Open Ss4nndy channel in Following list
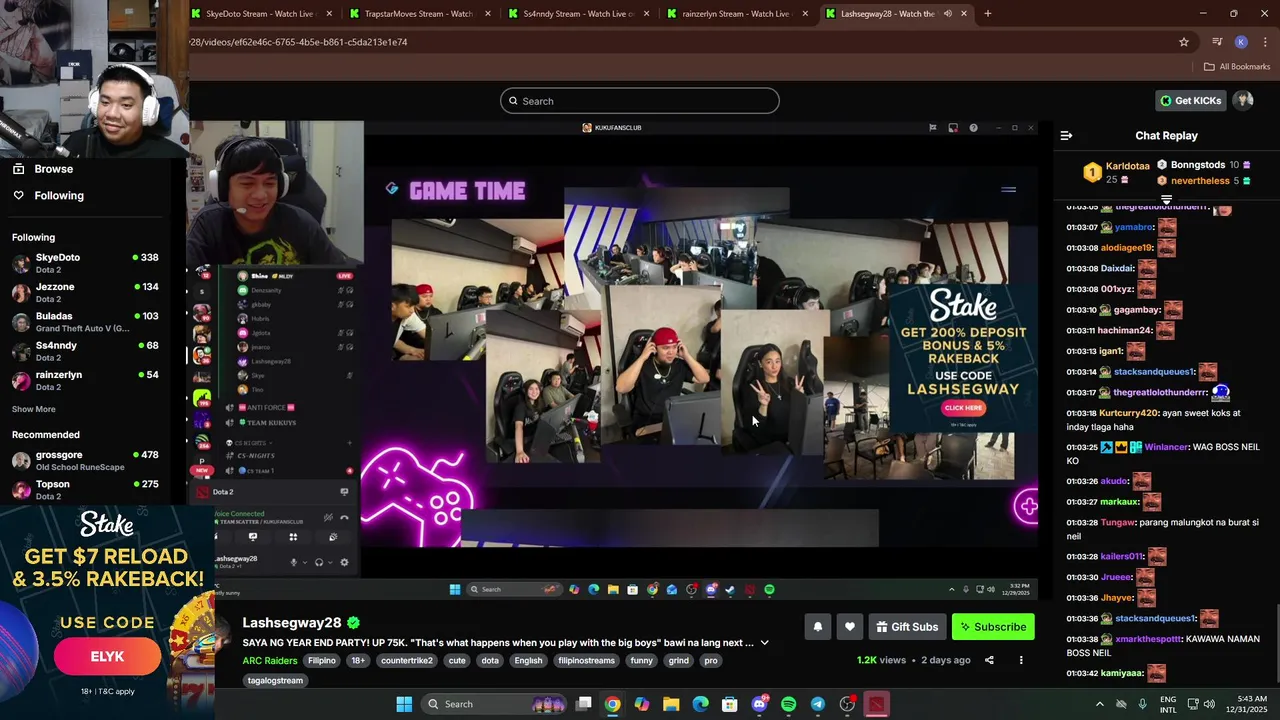The height and width of the screenshot is (720, 1280). coord(85,351)
